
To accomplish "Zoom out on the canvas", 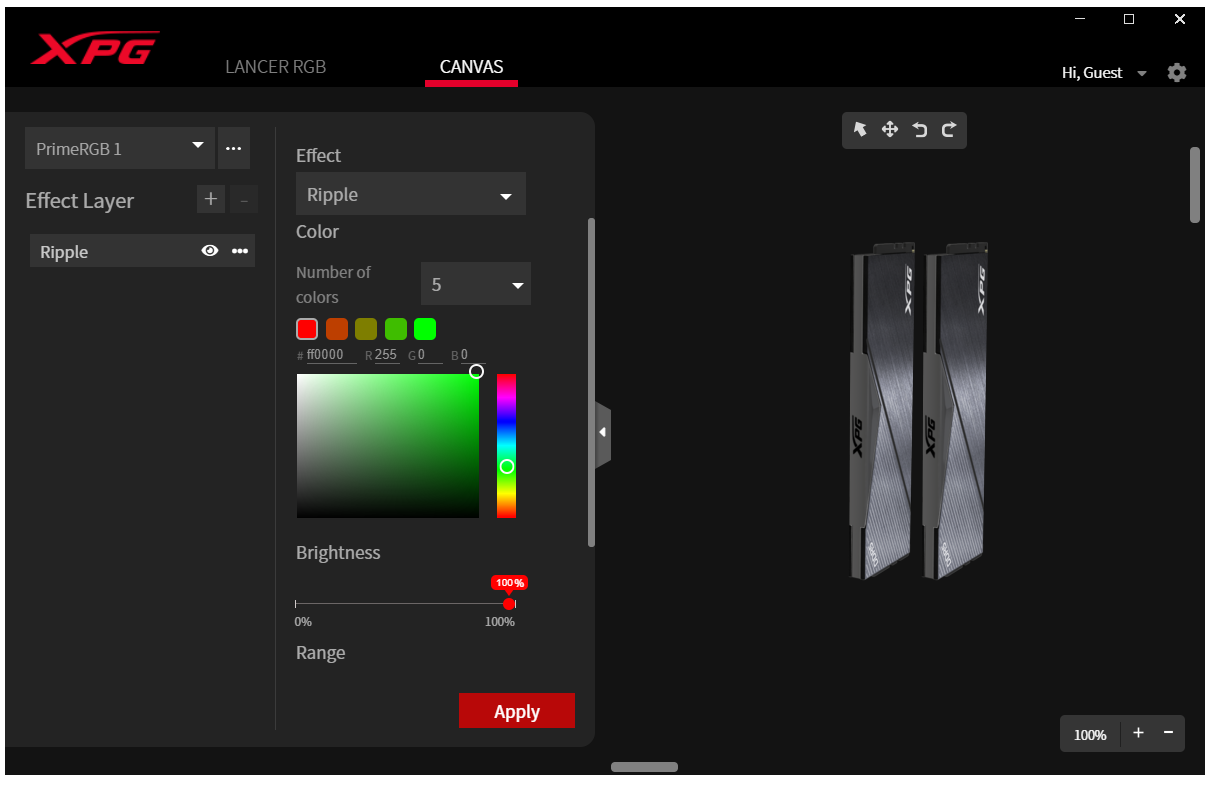I will (x=1168, y=733).
